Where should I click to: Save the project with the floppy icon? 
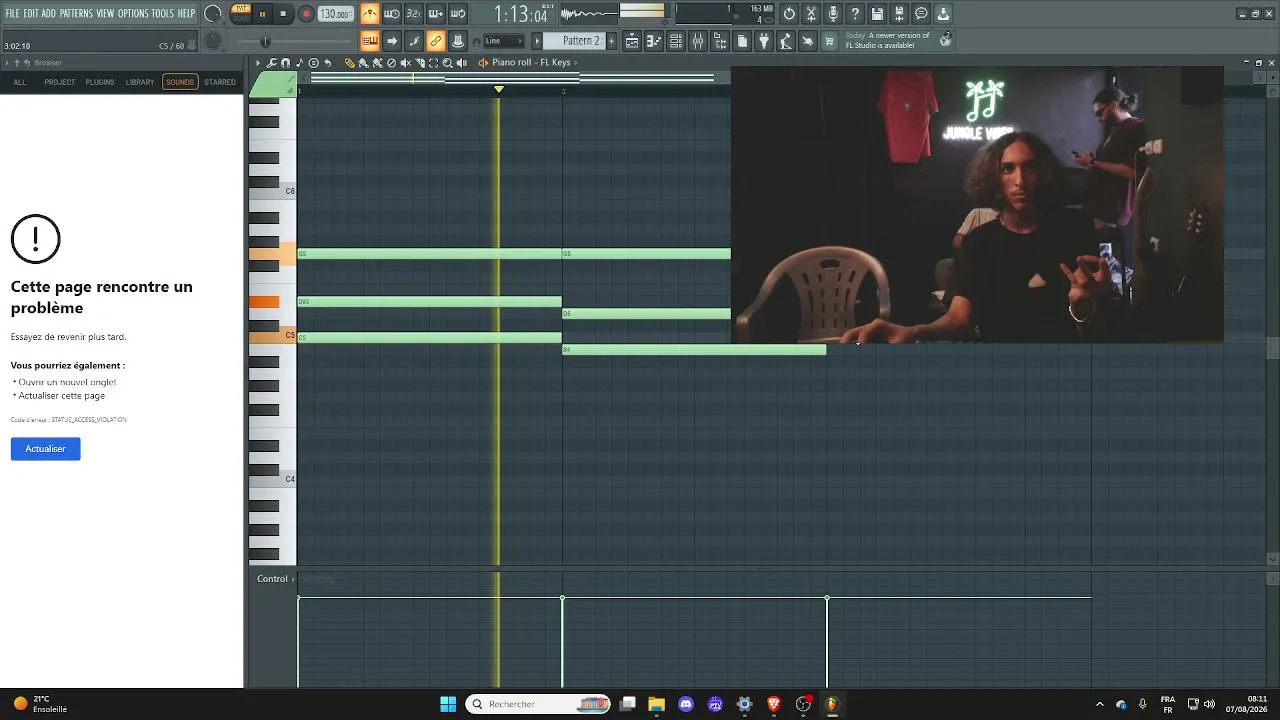[x=877, y=14]
